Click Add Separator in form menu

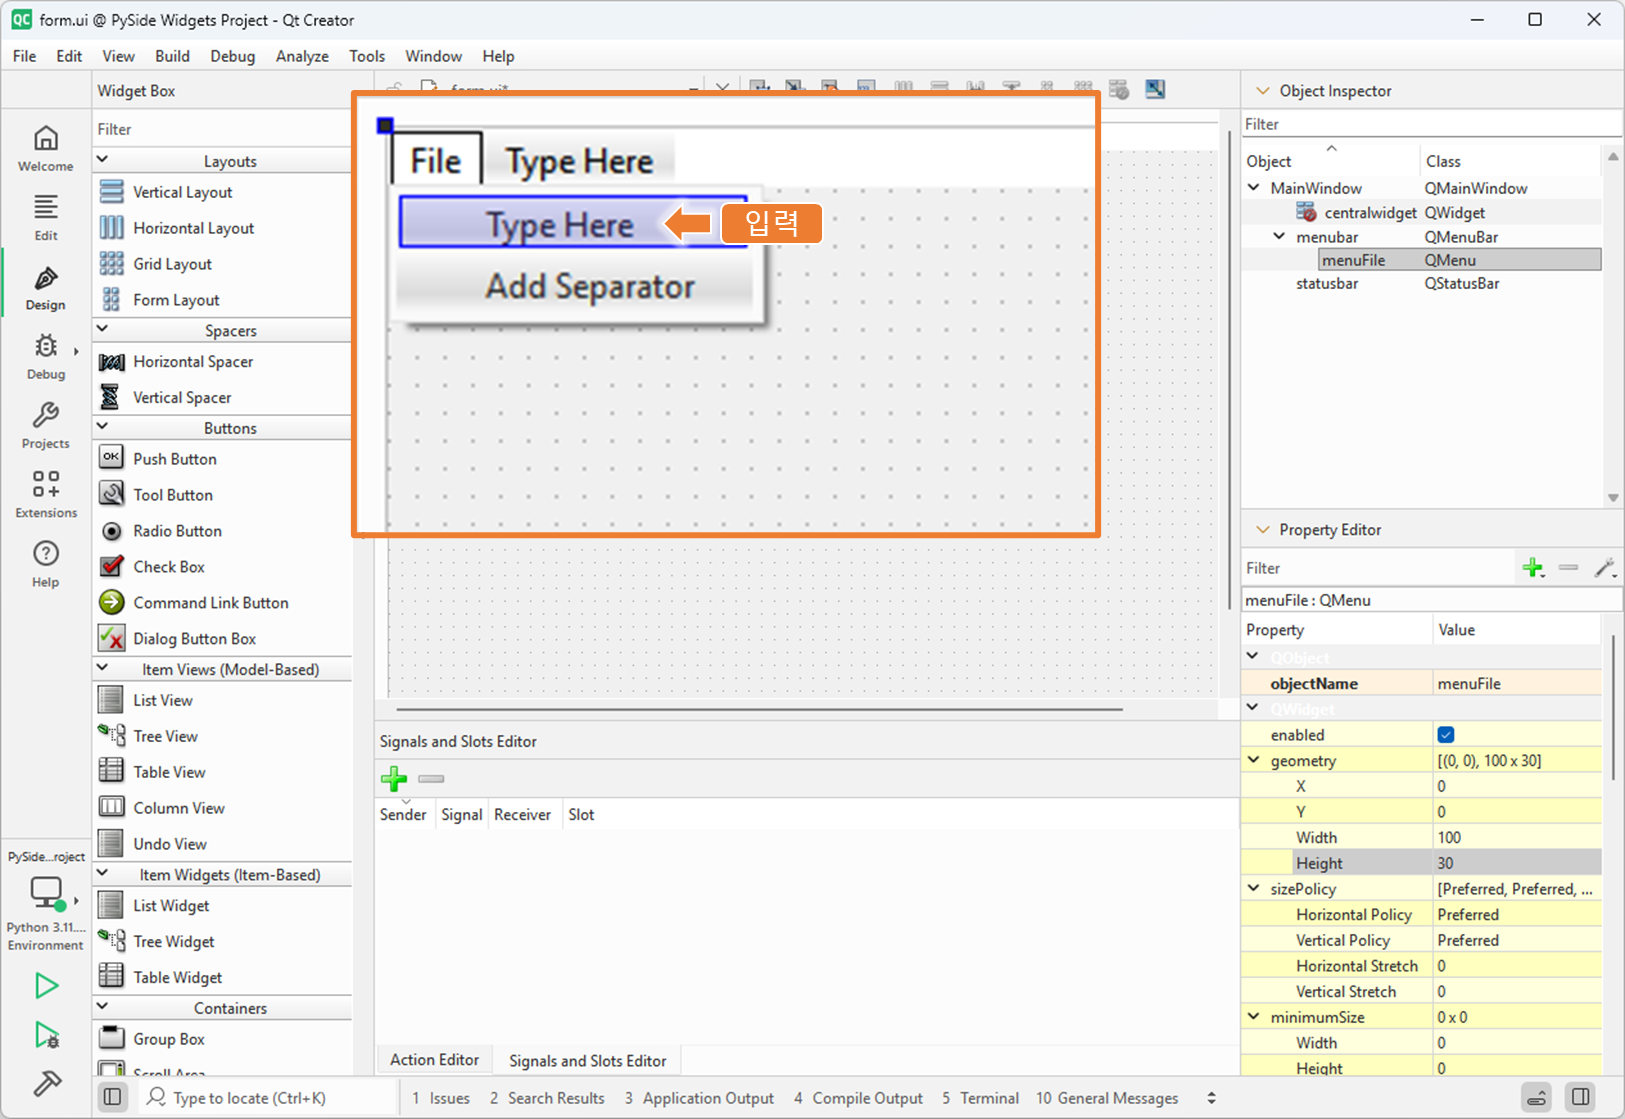(x=590, y=287)
